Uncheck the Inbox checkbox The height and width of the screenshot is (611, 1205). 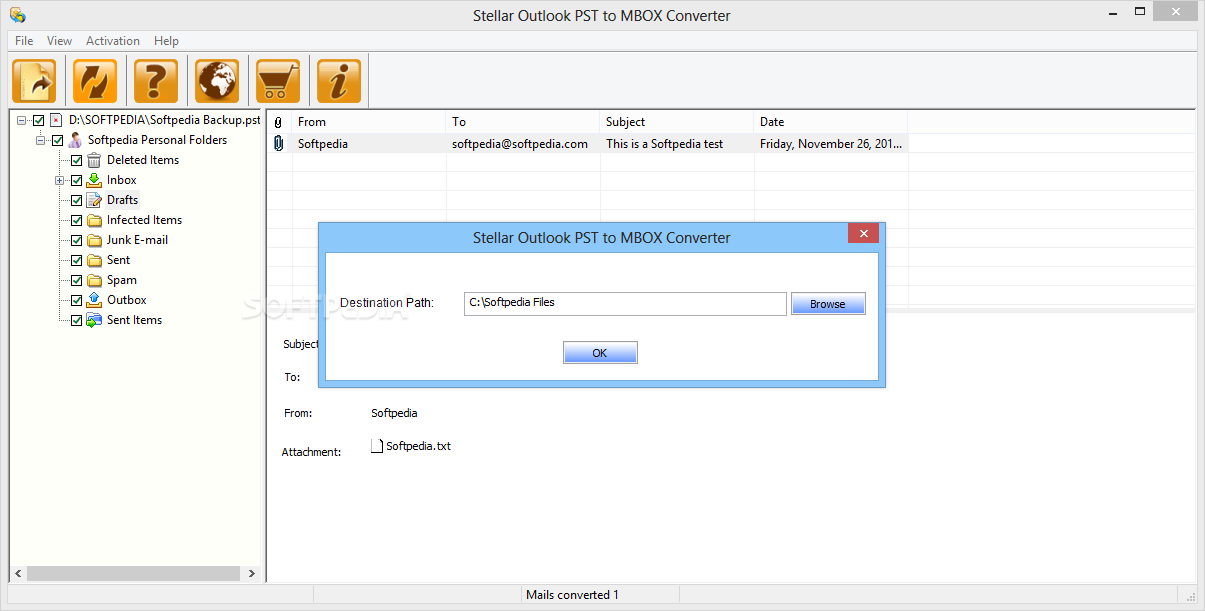coord(76,180)
